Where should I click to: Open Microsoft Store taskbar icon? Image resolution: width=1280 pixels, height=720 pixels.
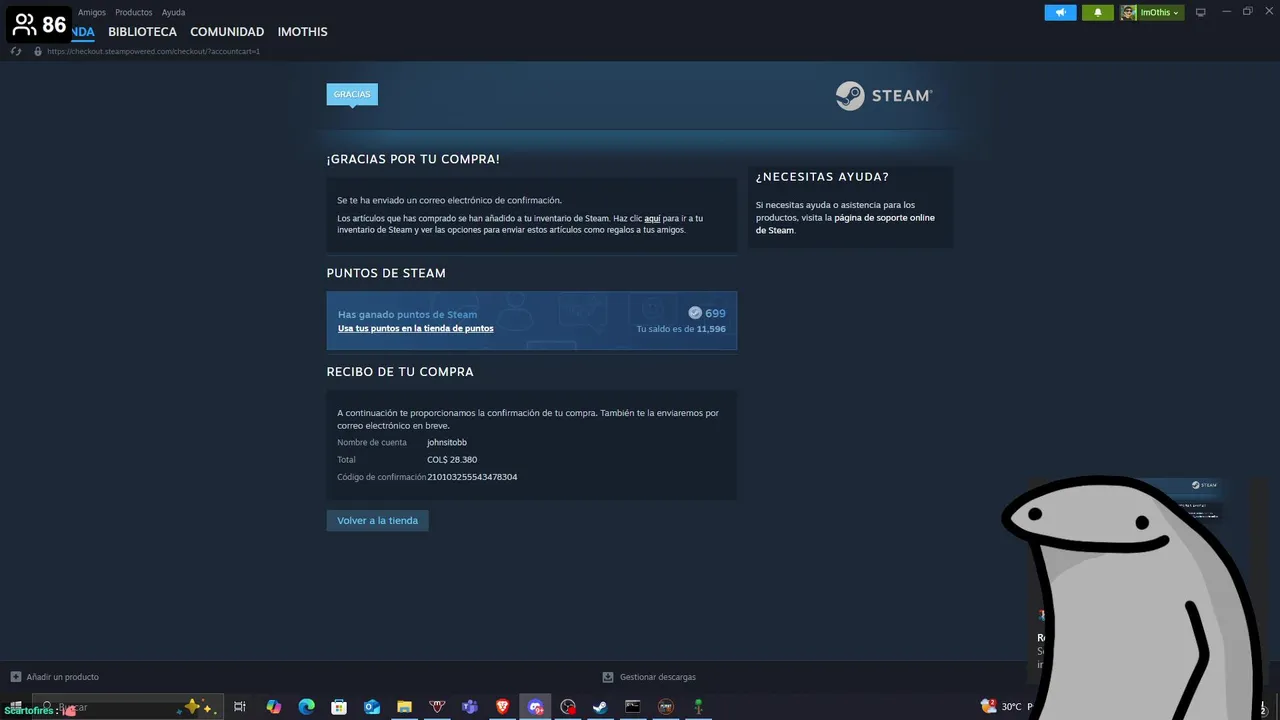[339, 707]
